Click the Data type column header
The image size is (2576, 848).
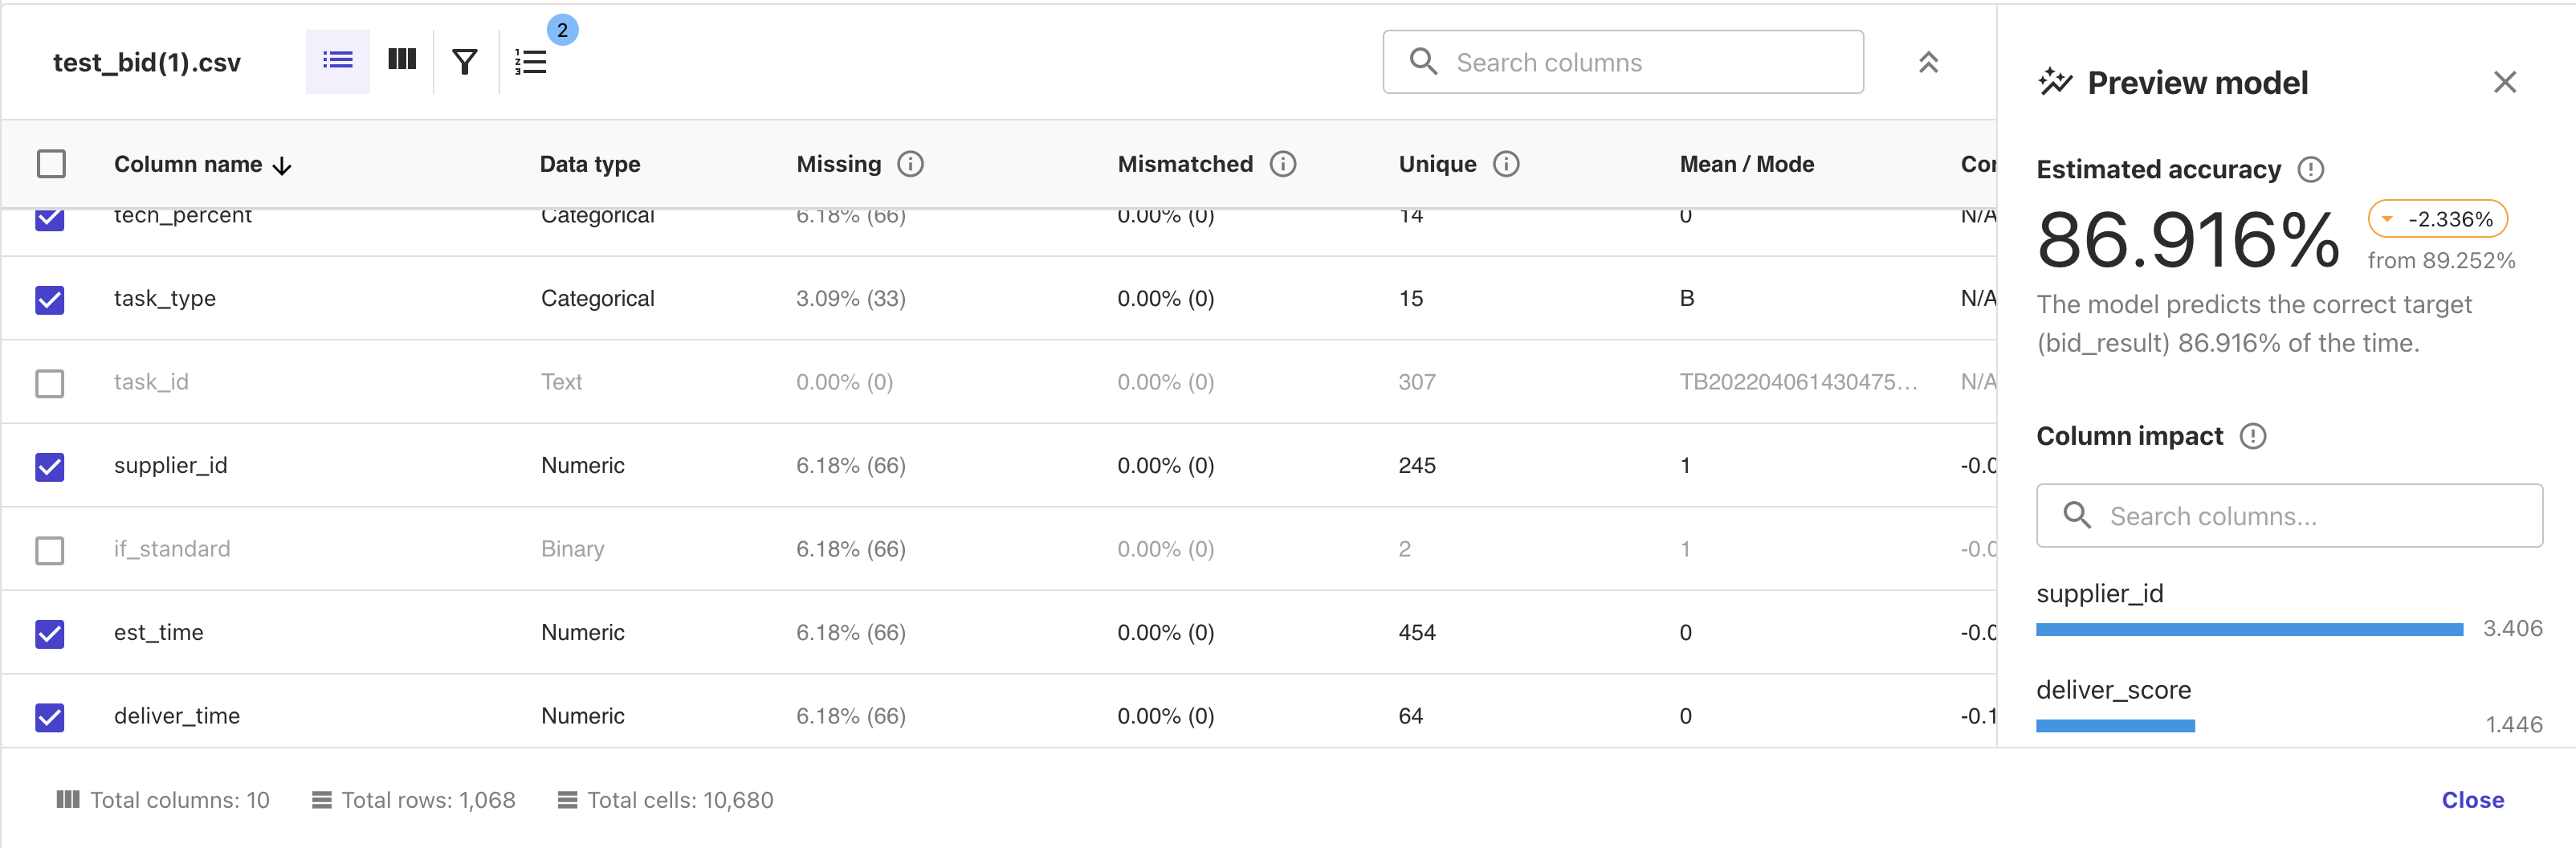point(590,164)
